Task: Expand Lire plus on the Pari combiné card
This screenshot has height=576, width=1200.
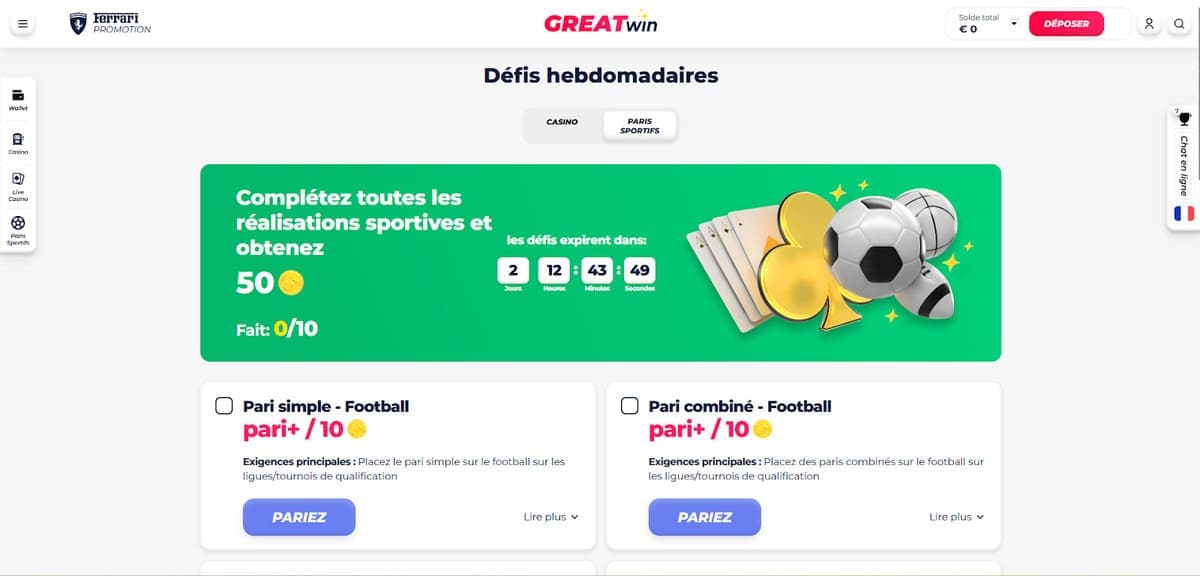Action: (956, 517)
